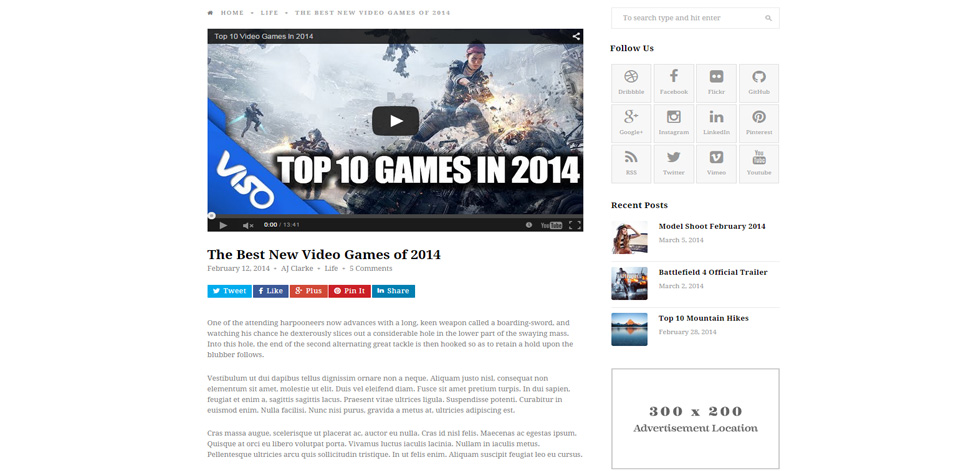Open the Google+ follow icon
This screenshot has width=980, height=471.
coord(631,124)
